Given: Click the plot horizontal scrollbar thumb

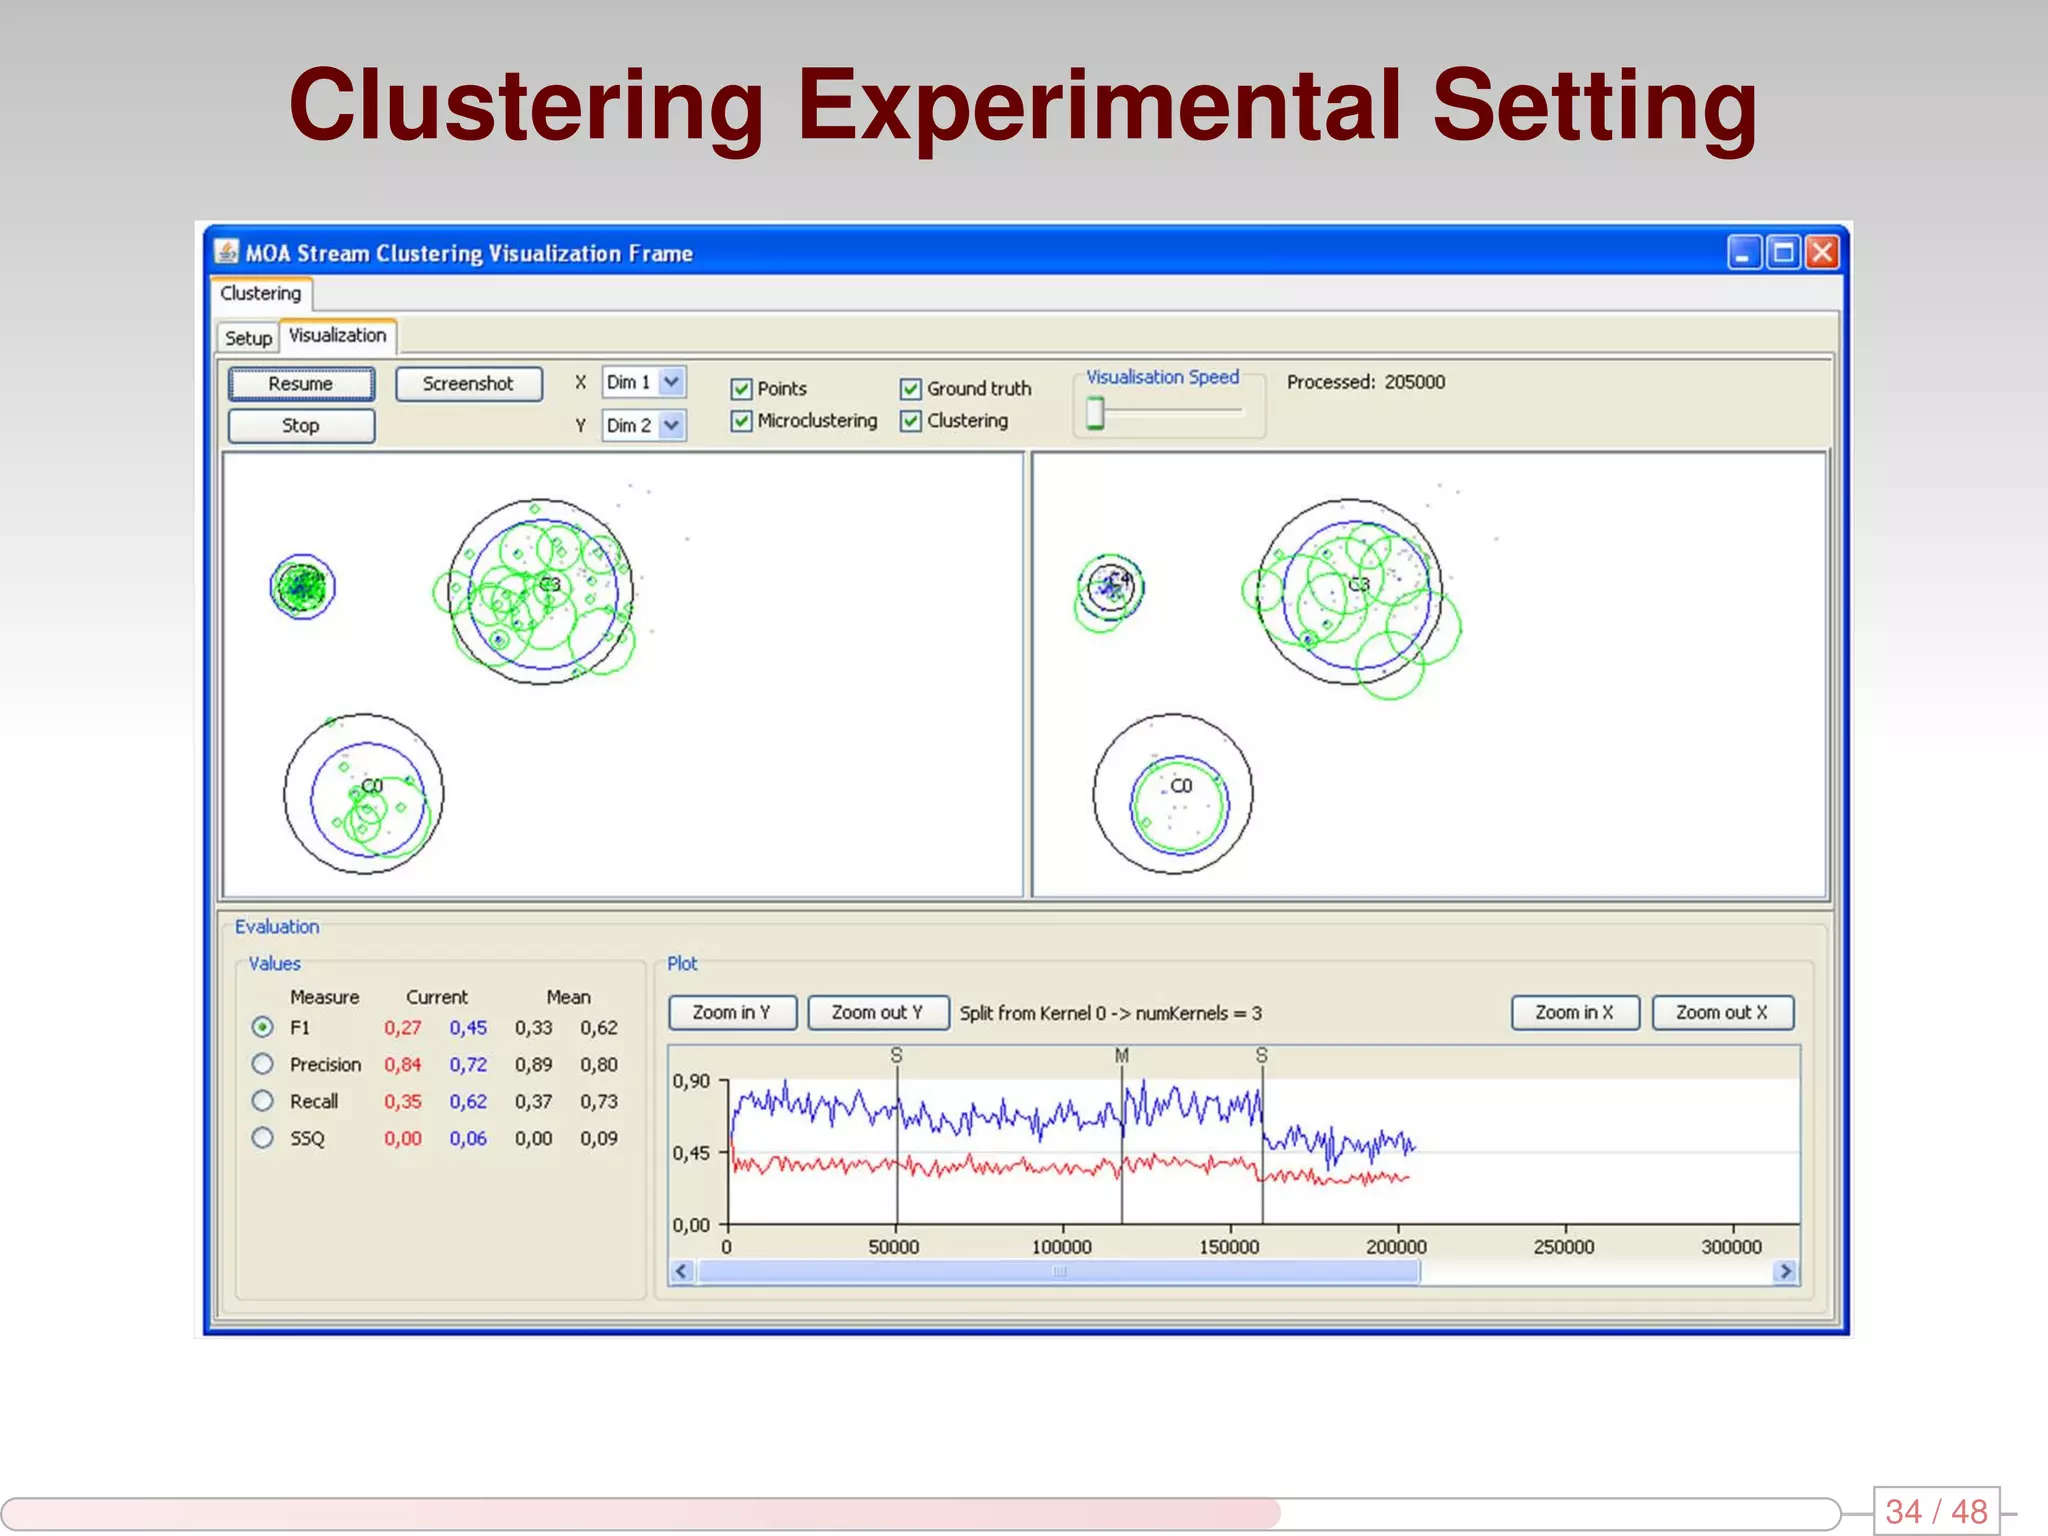Looking at the screenshot, I should (x=1059, y=1272).
